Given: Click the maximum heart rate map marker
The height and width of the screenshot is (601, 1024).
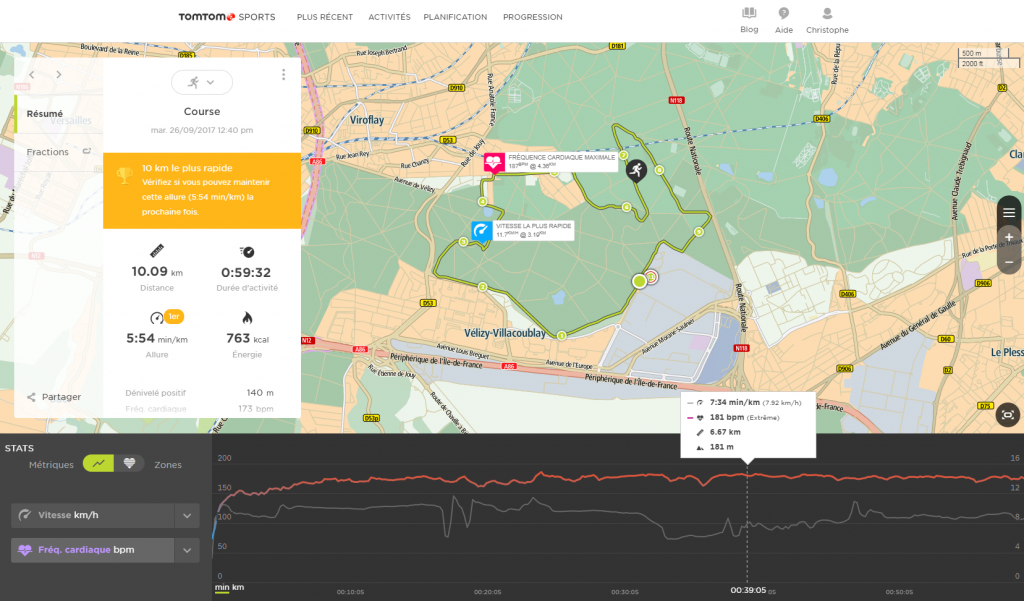Looking at the screenshot, I should tap(494, 161).
